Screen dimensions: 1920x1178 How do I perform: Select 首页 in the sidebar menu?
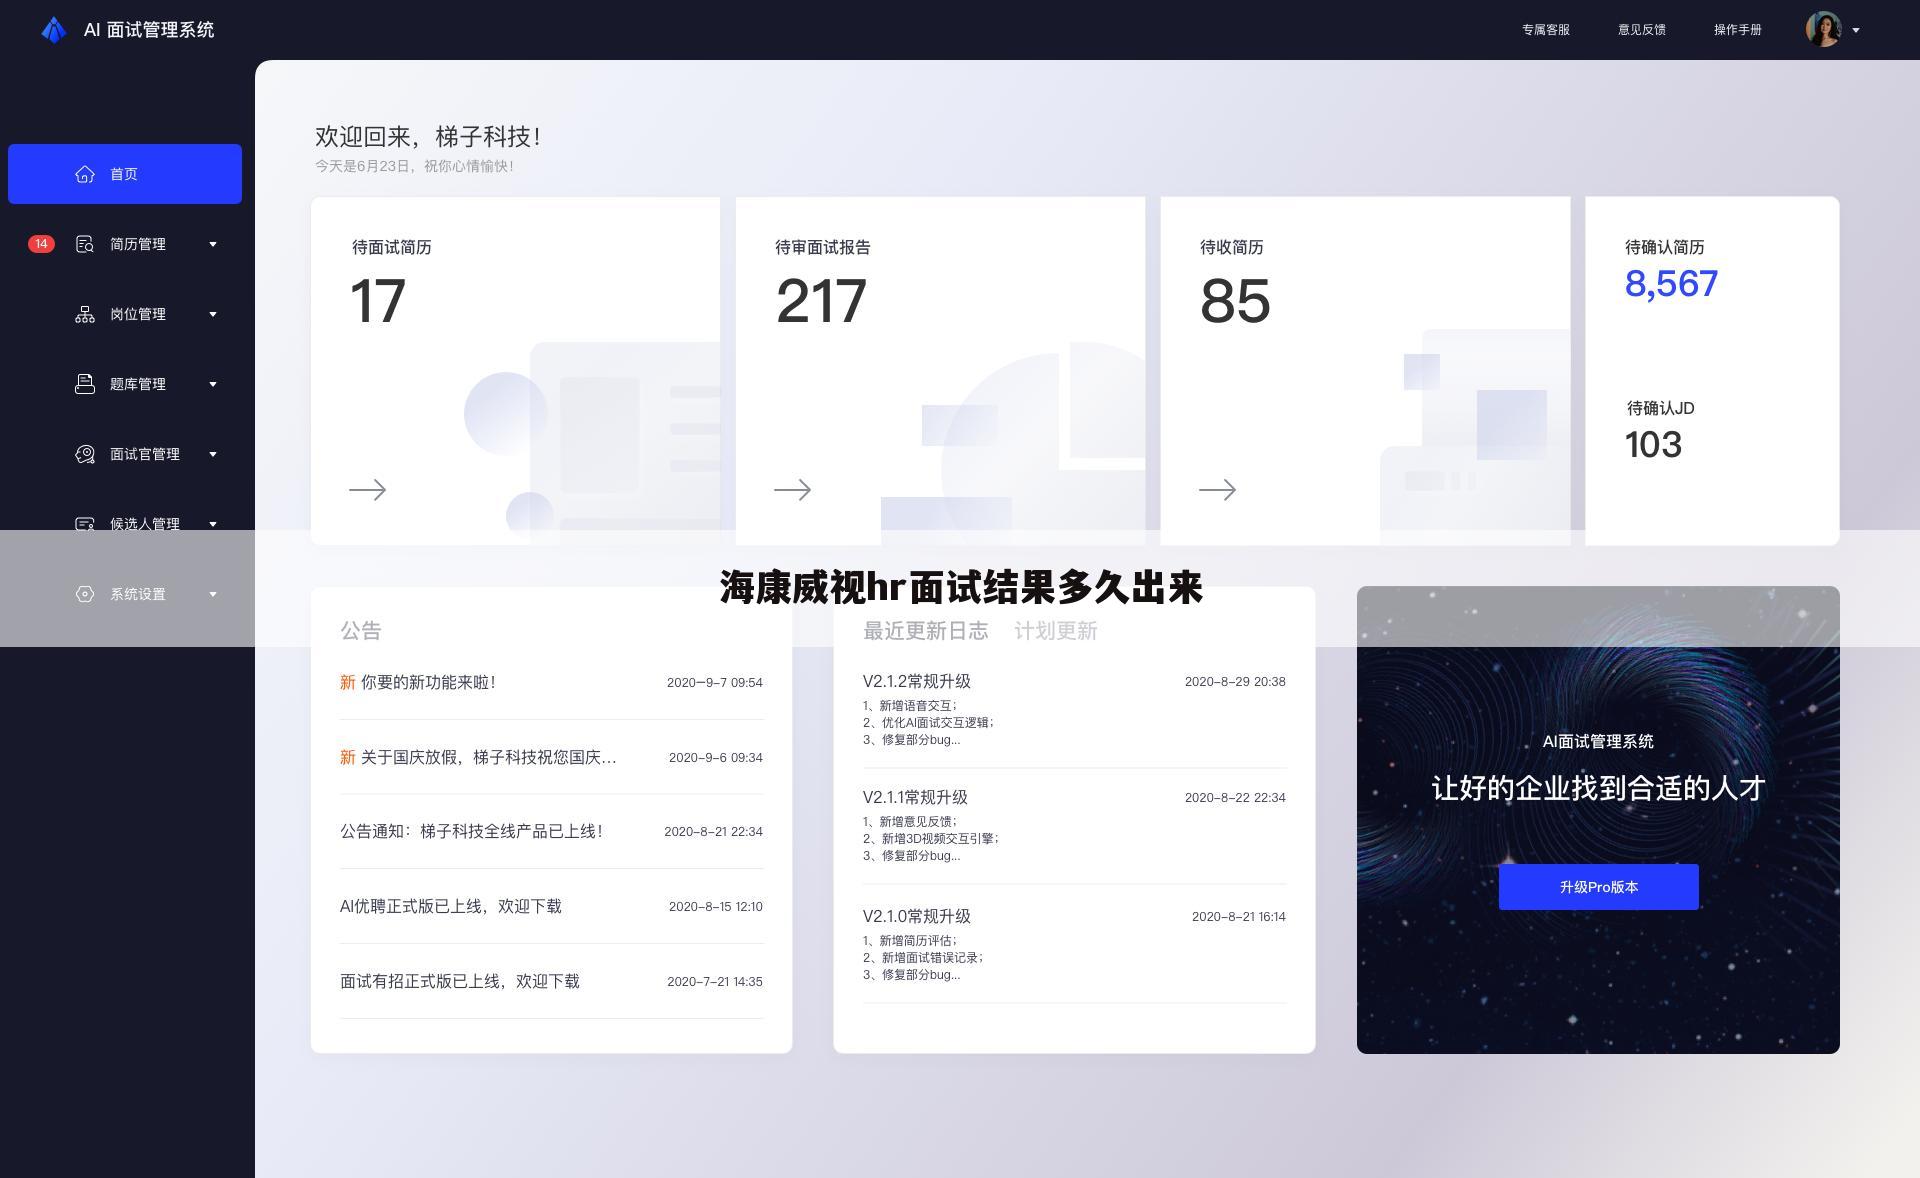click(x=125, y=174)
